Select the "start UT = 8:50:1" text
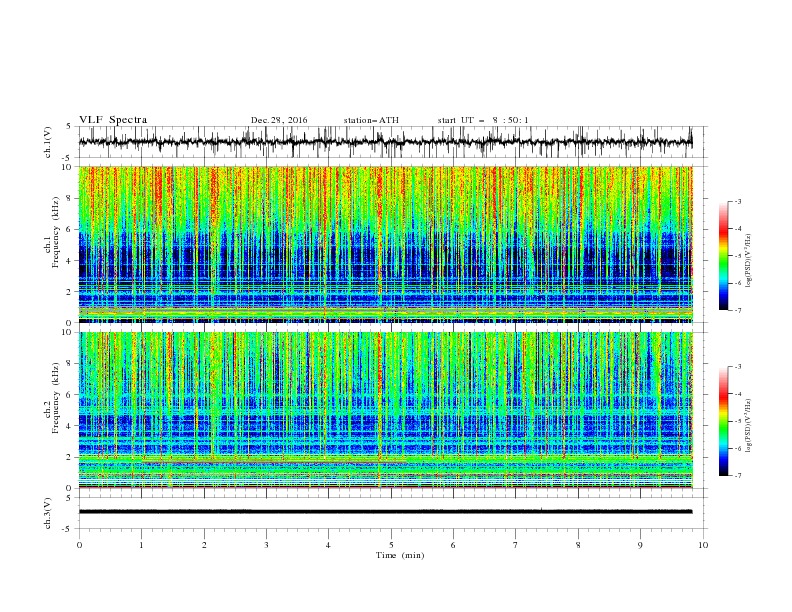The image size is (792, 612). tap(483, 120)
